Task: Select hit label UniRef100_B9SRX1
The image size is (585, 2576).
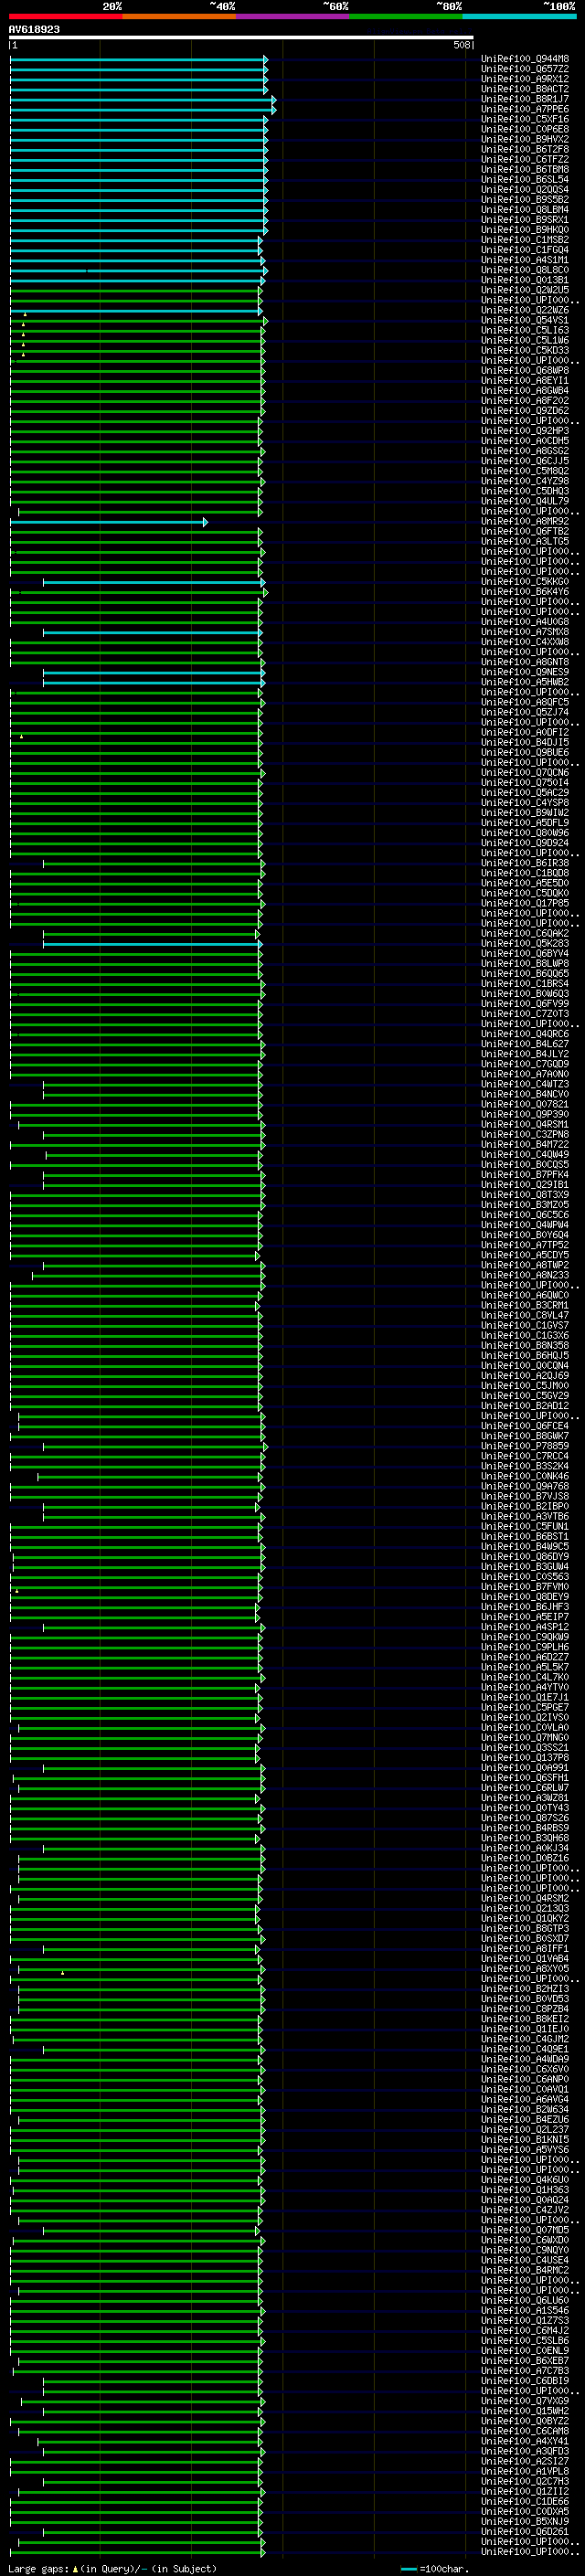Action: pos(525,219)
